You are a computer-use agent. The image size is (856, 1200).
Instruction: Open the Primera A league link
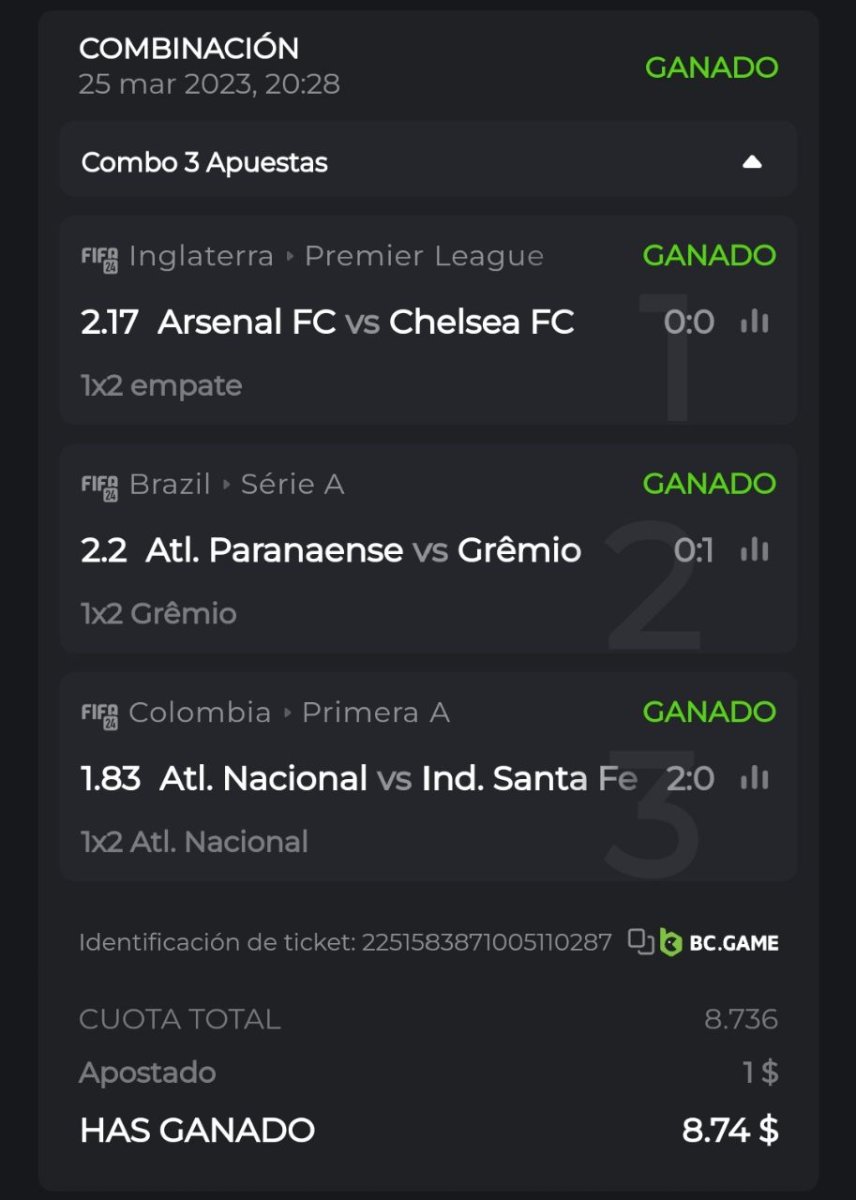[375, 712]
